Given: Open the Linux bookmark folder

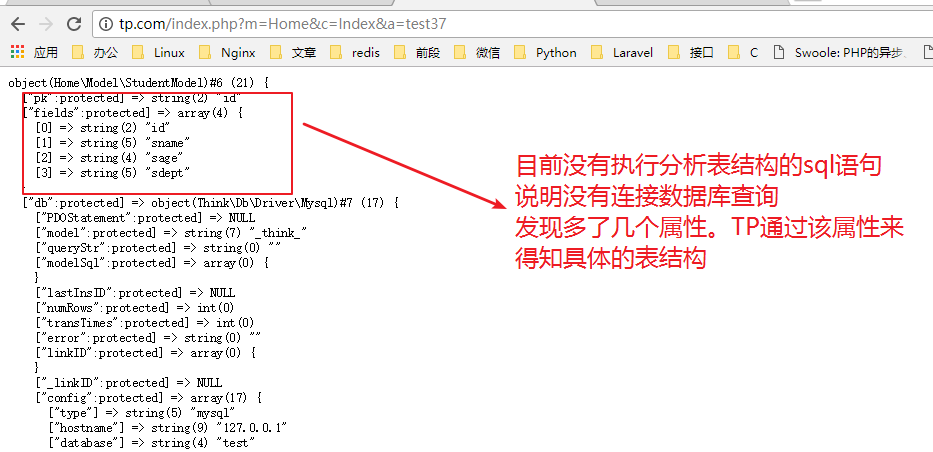Looking at the screenshot, I should pyautogui.click(x=159, y=52).
